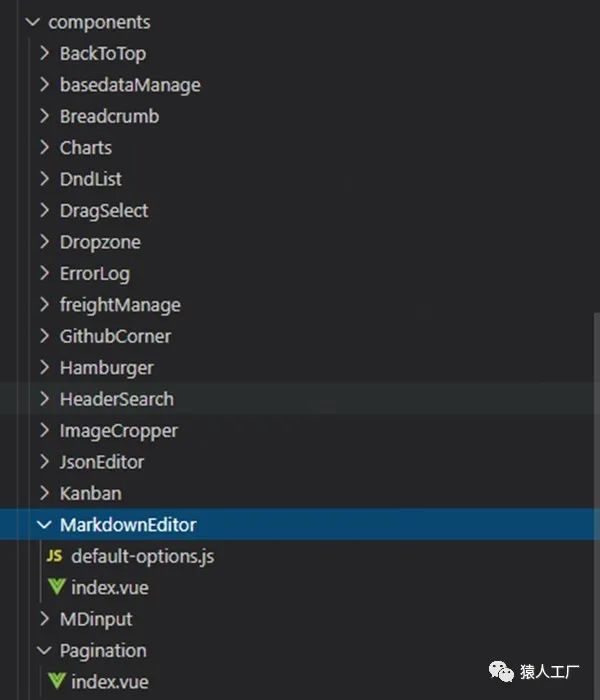Select the HeaderSearch folder

(x=116, y=399)
